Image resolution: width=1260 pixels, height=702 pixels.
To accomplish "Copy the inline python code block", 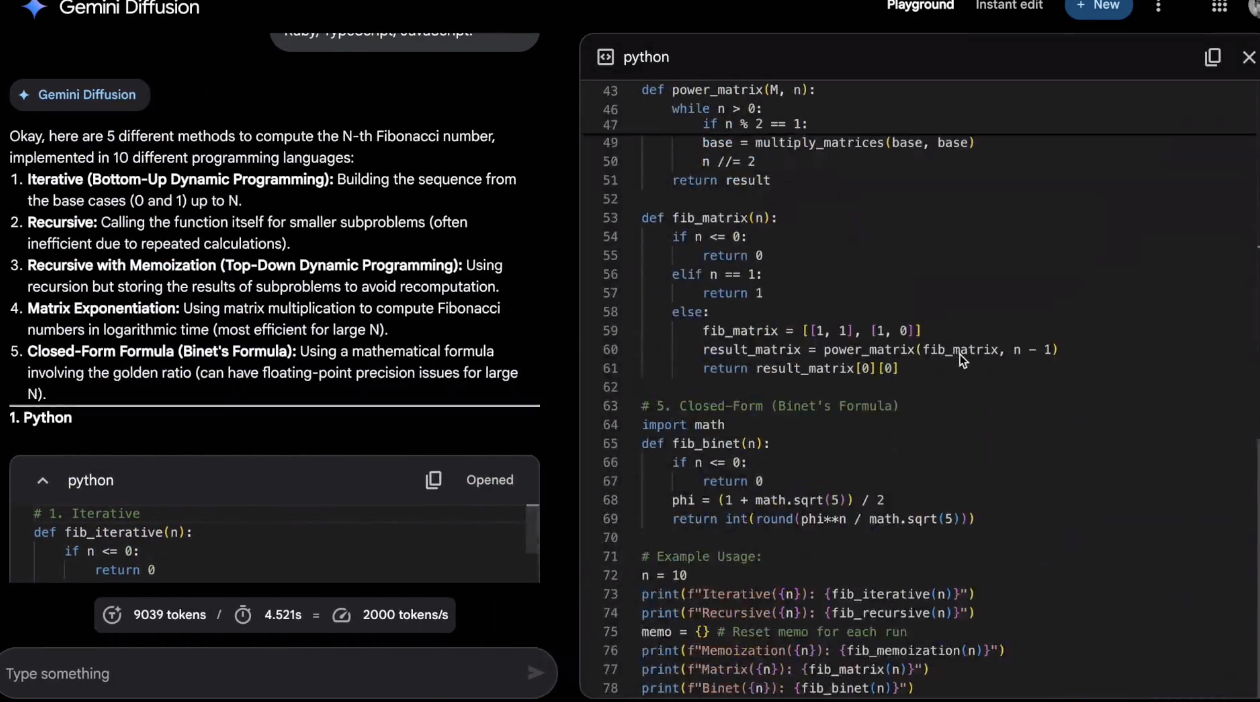I will [433, 480].
